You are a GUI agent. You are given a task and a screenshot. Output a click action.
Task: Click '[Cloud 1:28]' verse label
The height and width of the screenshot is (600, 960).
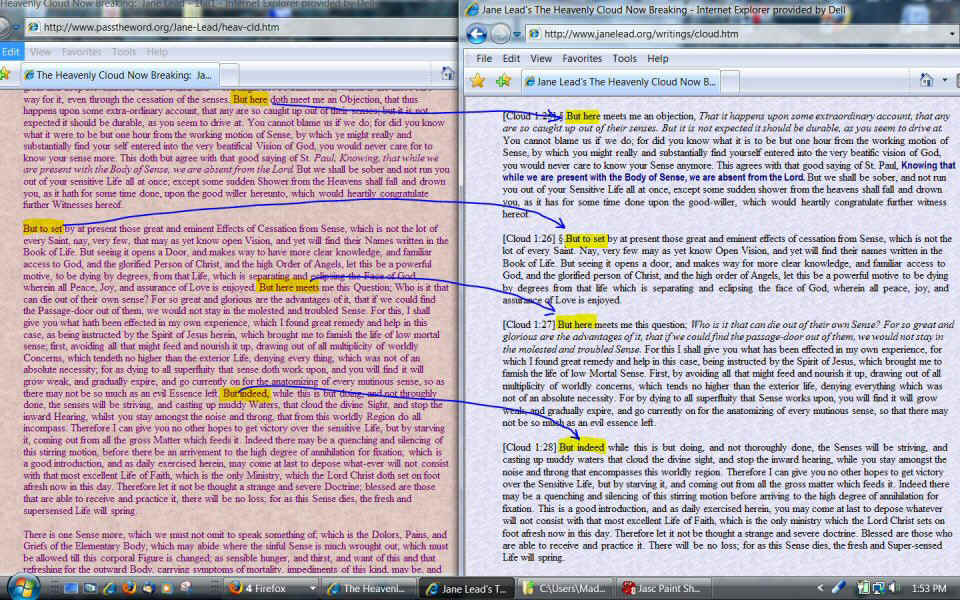pyautogui.click(x=529, y=448)
